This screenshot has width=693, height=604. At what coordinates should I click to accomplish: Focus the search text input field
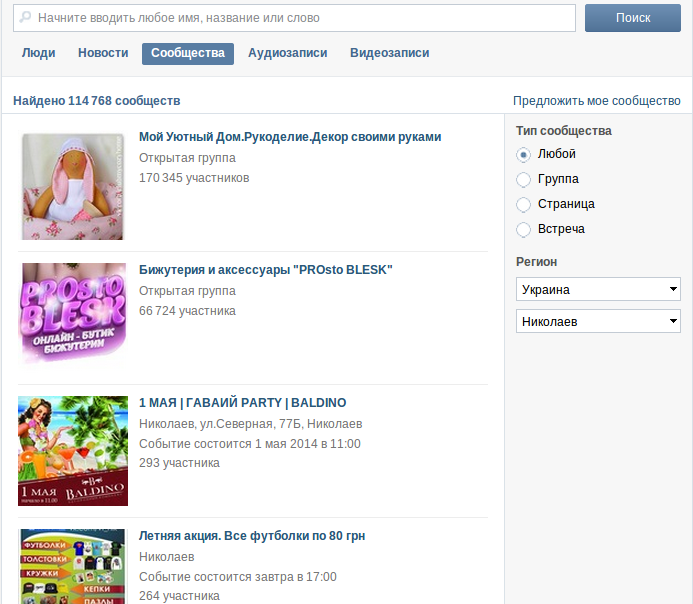tap(300, 18)
